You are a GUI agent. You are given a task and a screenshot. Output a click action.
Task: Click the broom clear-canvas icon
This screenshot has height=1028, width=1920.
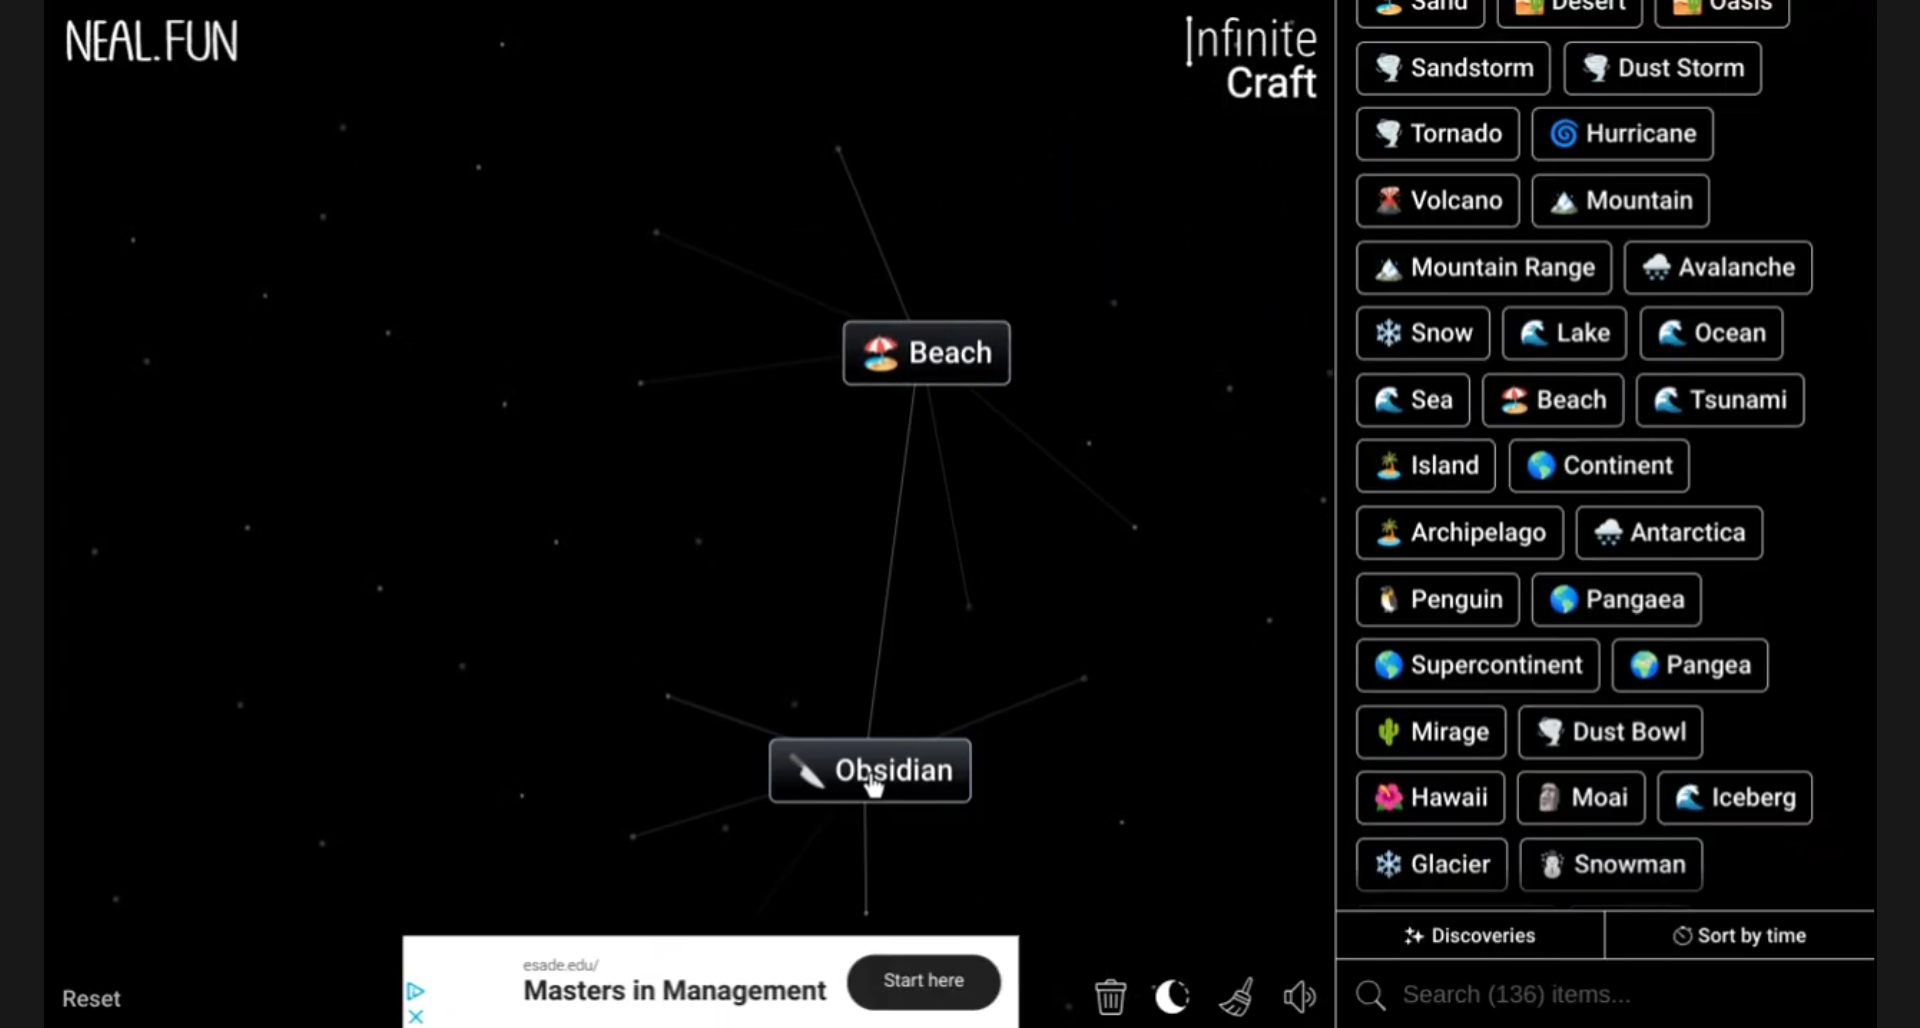tap(1237, 996)
